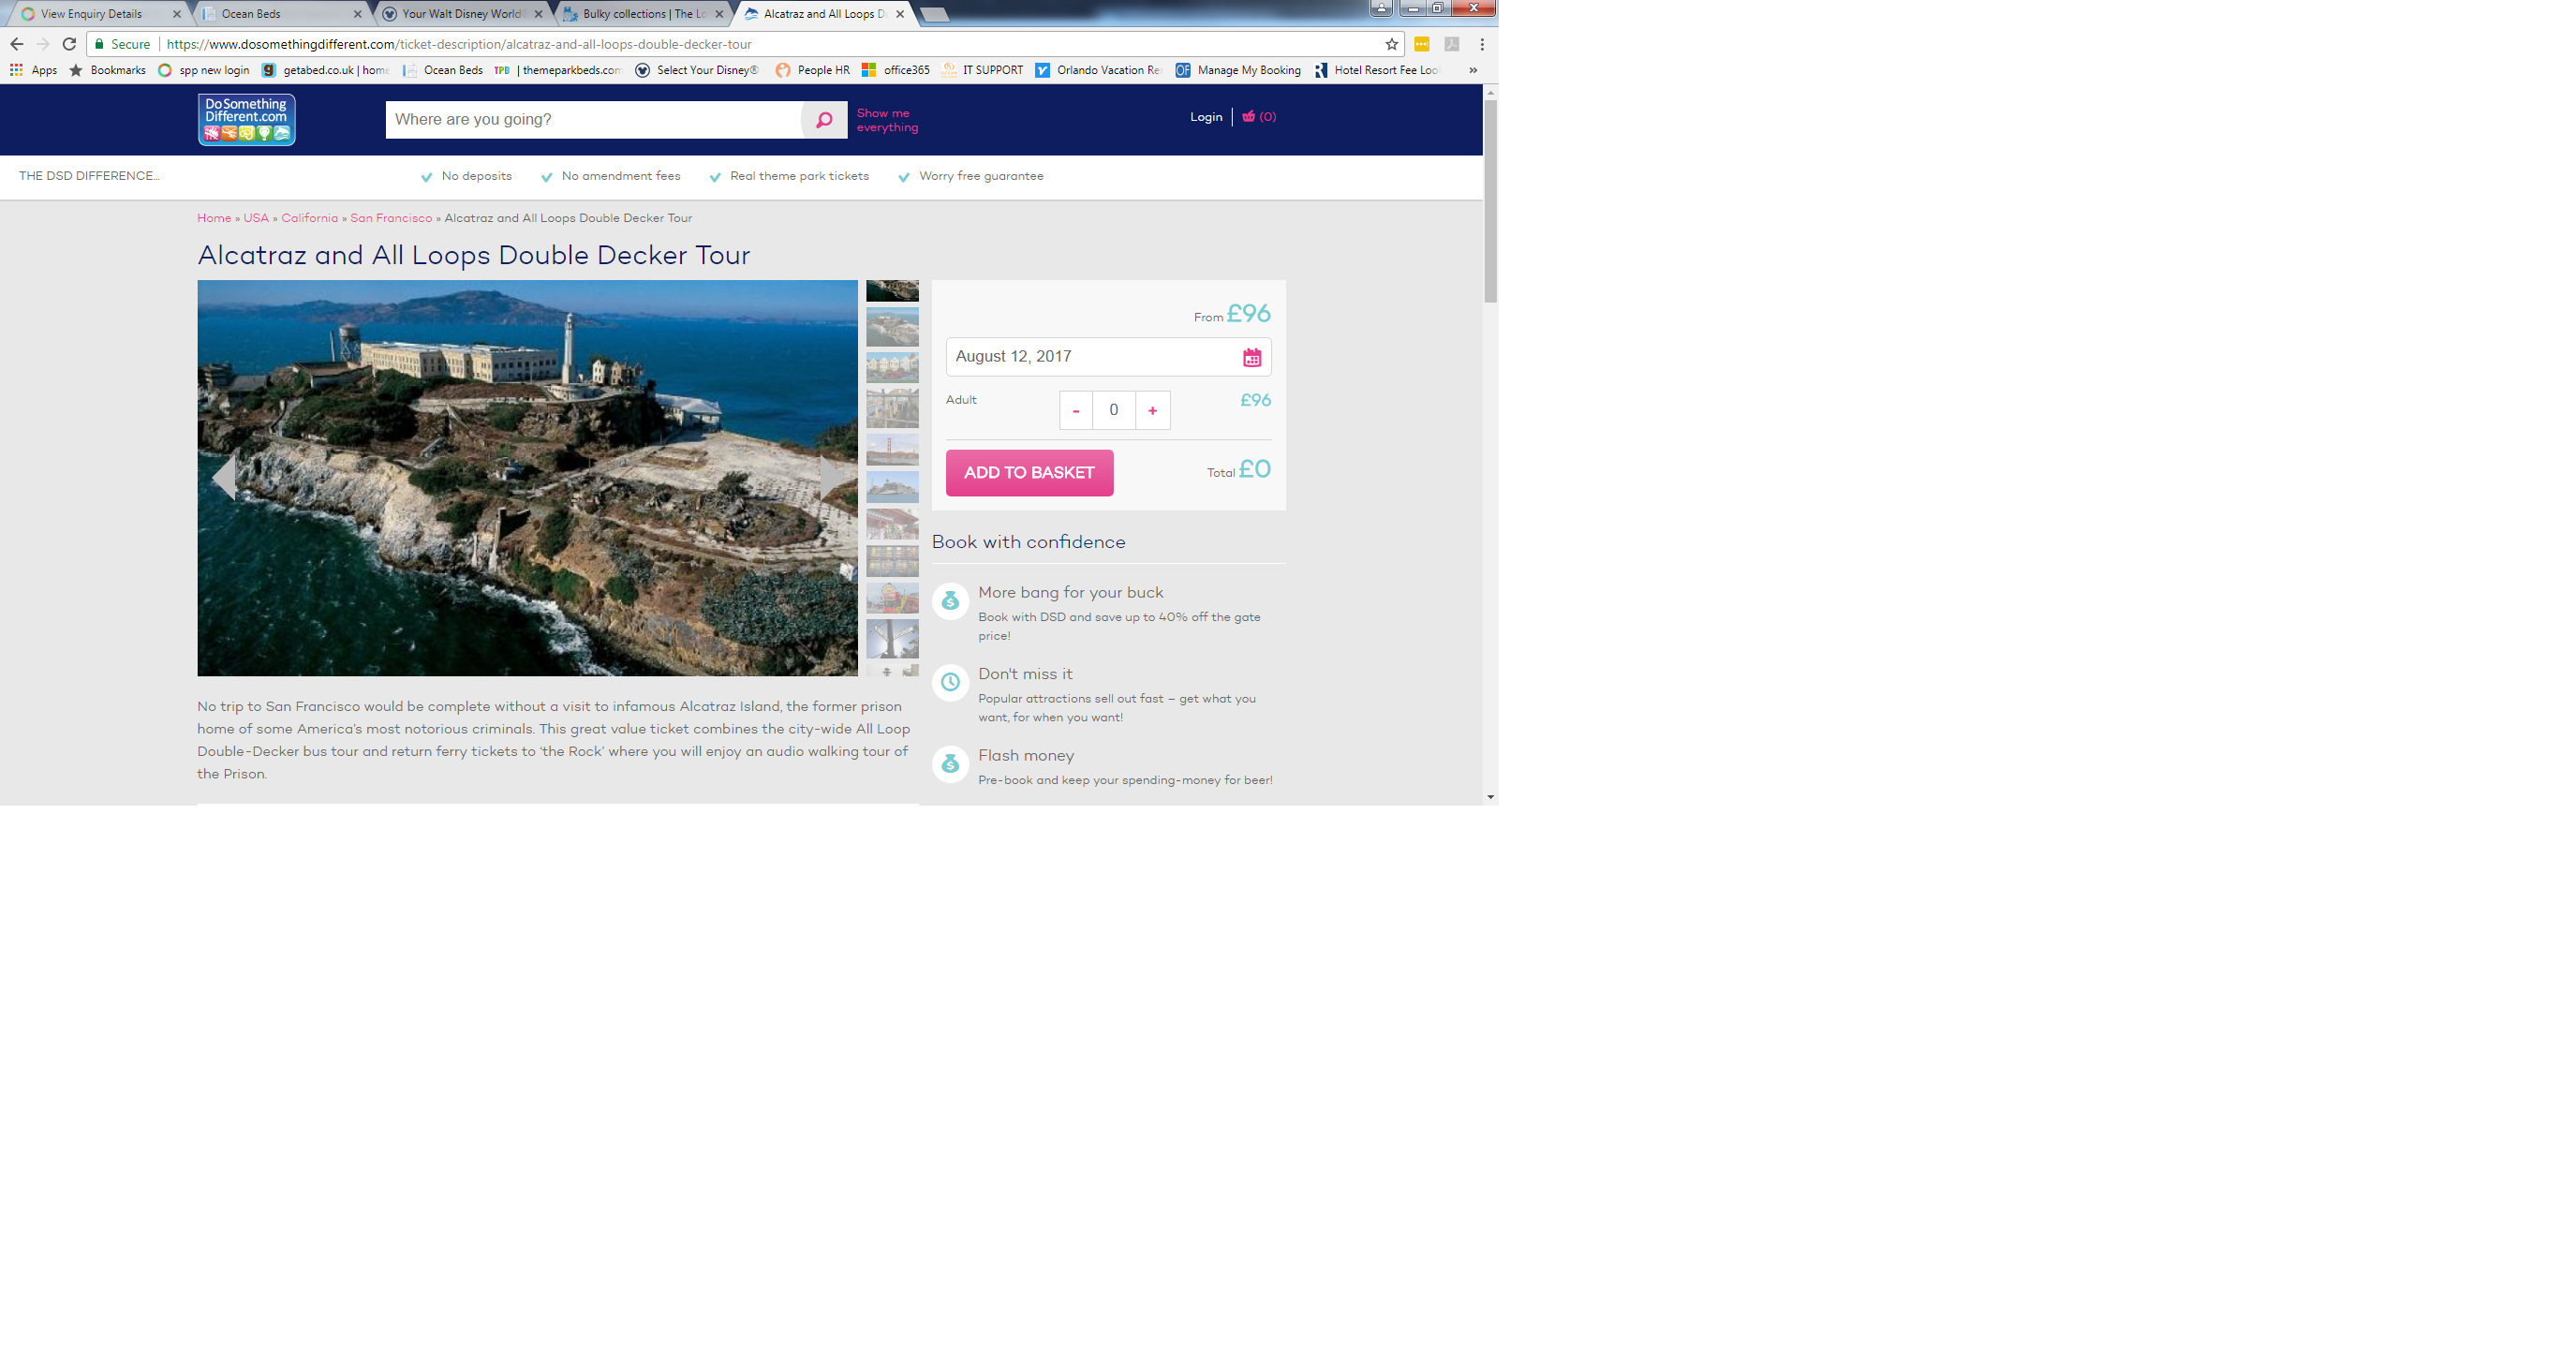
Task: Reload the page with refresh icon
Action: [69, 44]
